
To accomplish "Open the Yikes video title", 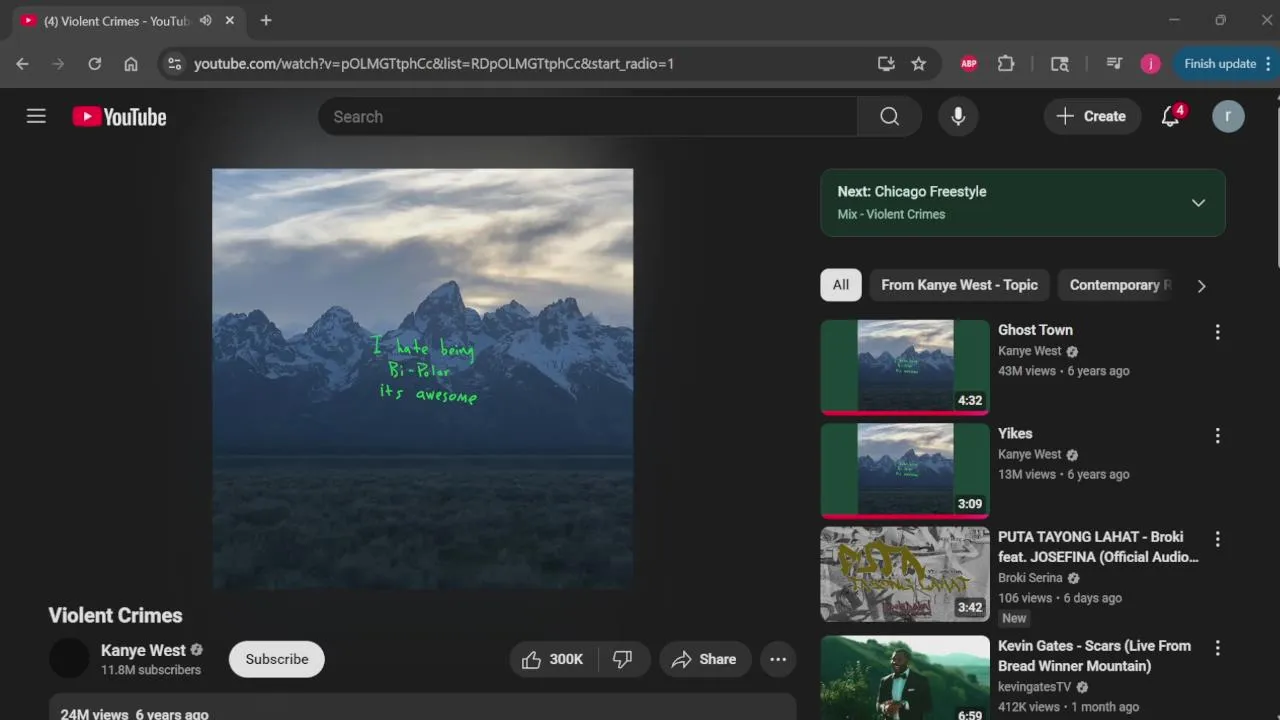I will click(1015, 433).
